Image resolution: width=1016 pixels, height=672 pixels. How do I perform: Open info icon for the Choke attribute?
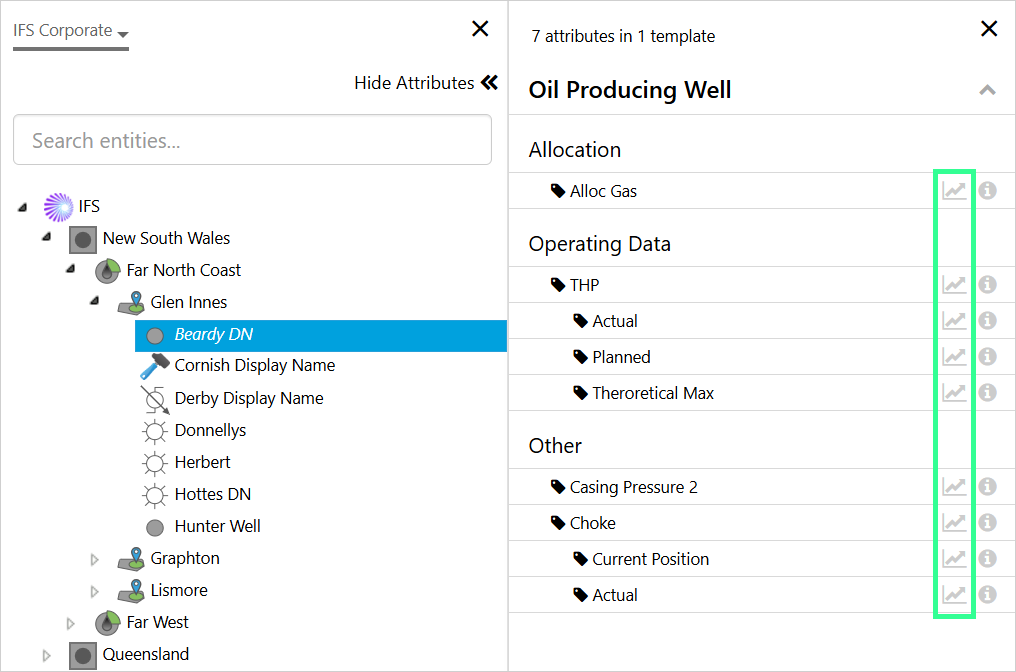click(x=987, y=523)
